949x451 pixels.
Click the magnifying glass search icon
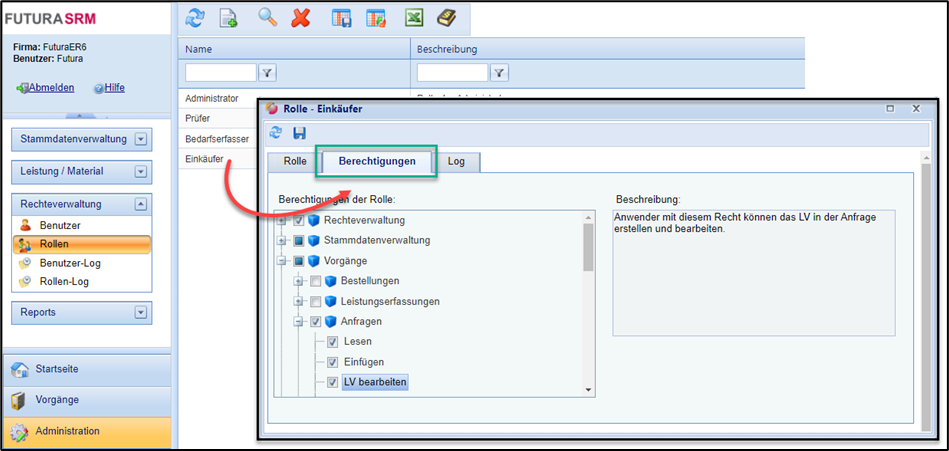pyautogui.click(x=267, y=18)
